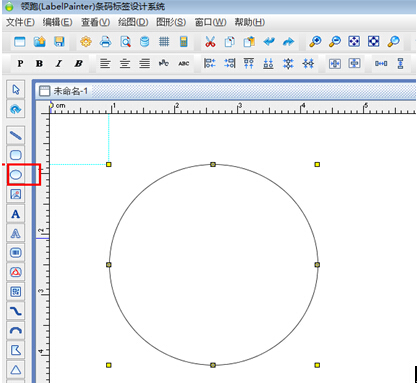Toggle the grid display icon
417x383 pixels.
pos(164,42)
